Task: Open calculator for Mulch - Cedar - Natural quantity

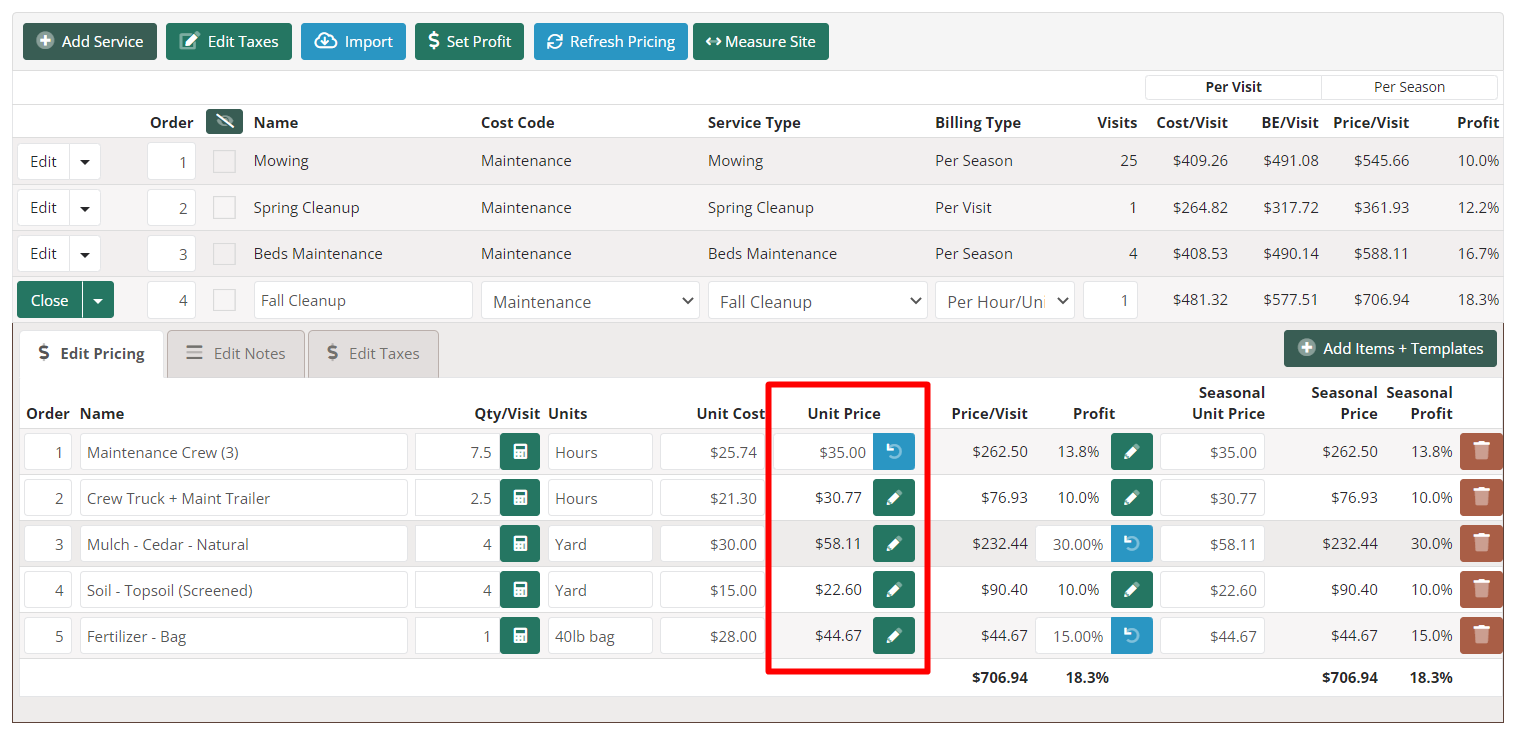Action: click(x=520, y=544)
